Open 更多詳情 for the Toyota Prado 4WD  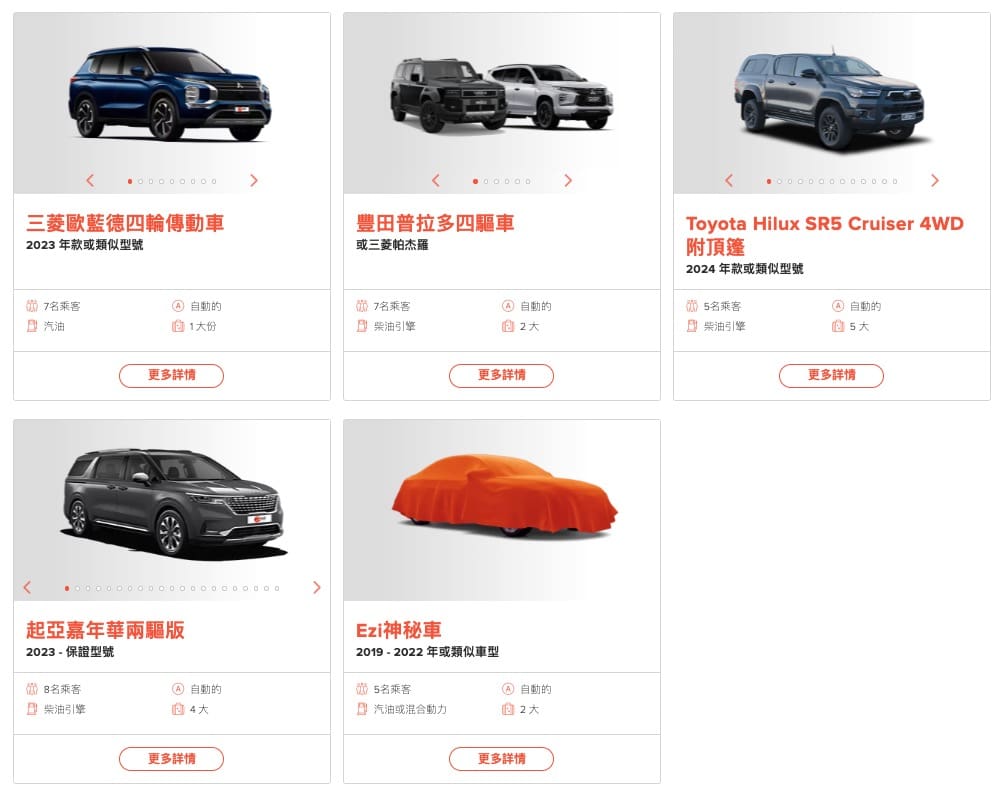(501, 375)
